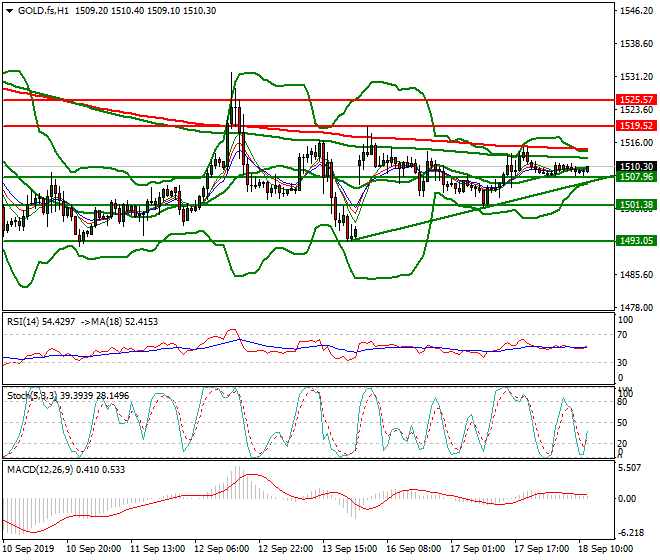This screenshot has height=560, width=660.
Task: Select the MACD(12,26,9) 0.410 0.533 label
Action: 66,469
